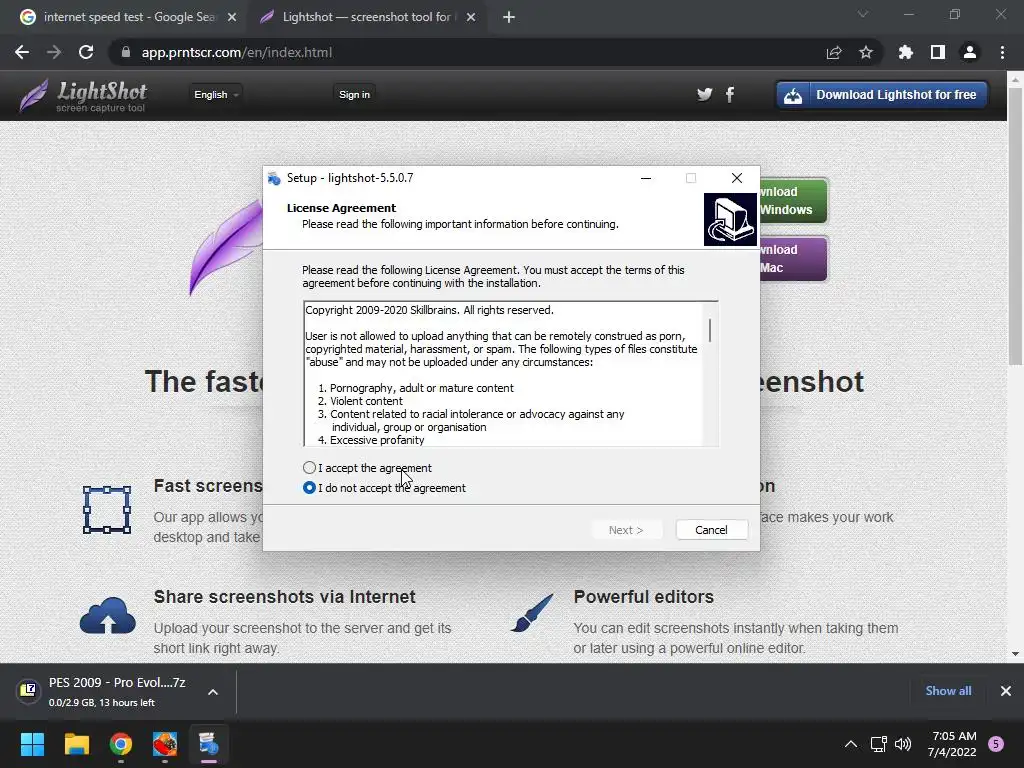Open notifications badge showing 5
The image size is (1024, 768).
(x=996, y=744)
